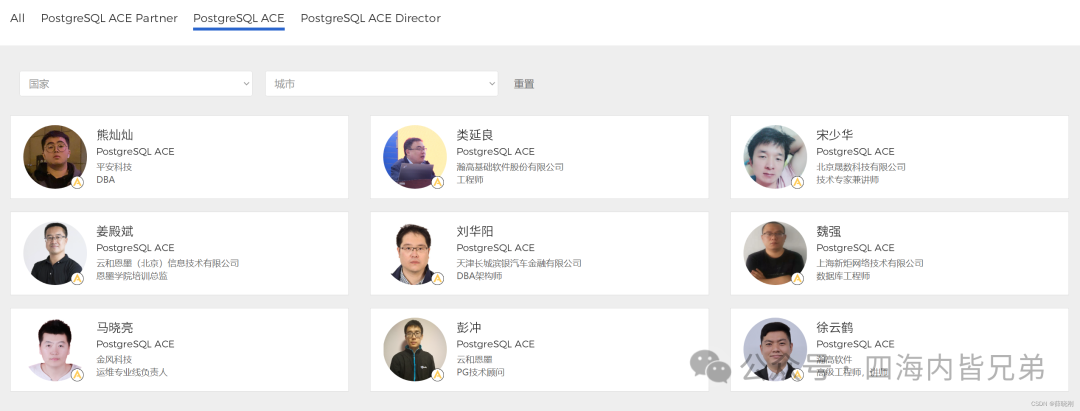Click the name 彭冲
The image size is (1080, 411).
pos(468,328)
